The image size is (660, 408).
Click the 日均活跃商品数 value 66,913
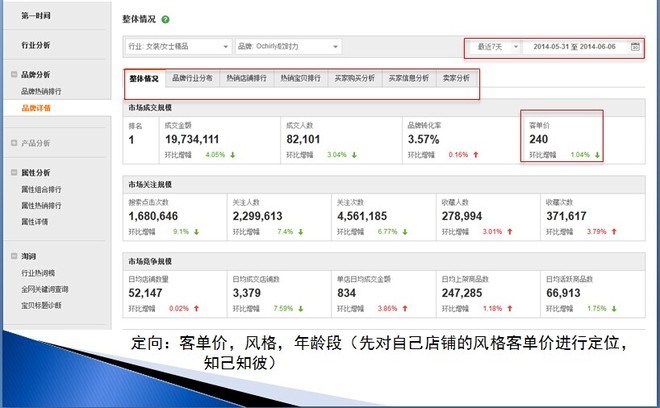click(x=563, y=293)
